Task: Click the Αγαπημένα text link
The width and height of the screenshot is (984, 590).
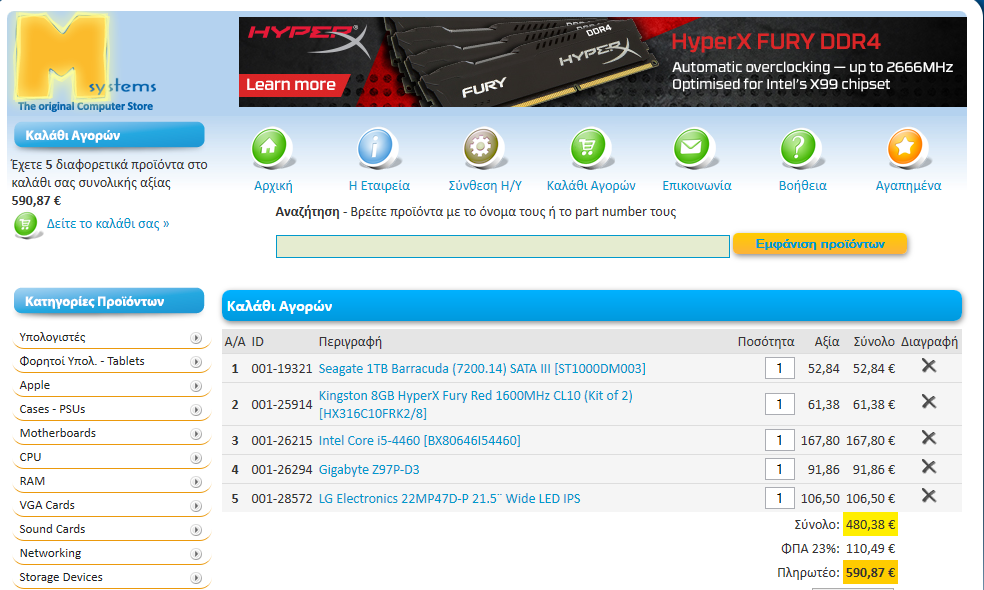Action: pos(908,186)
